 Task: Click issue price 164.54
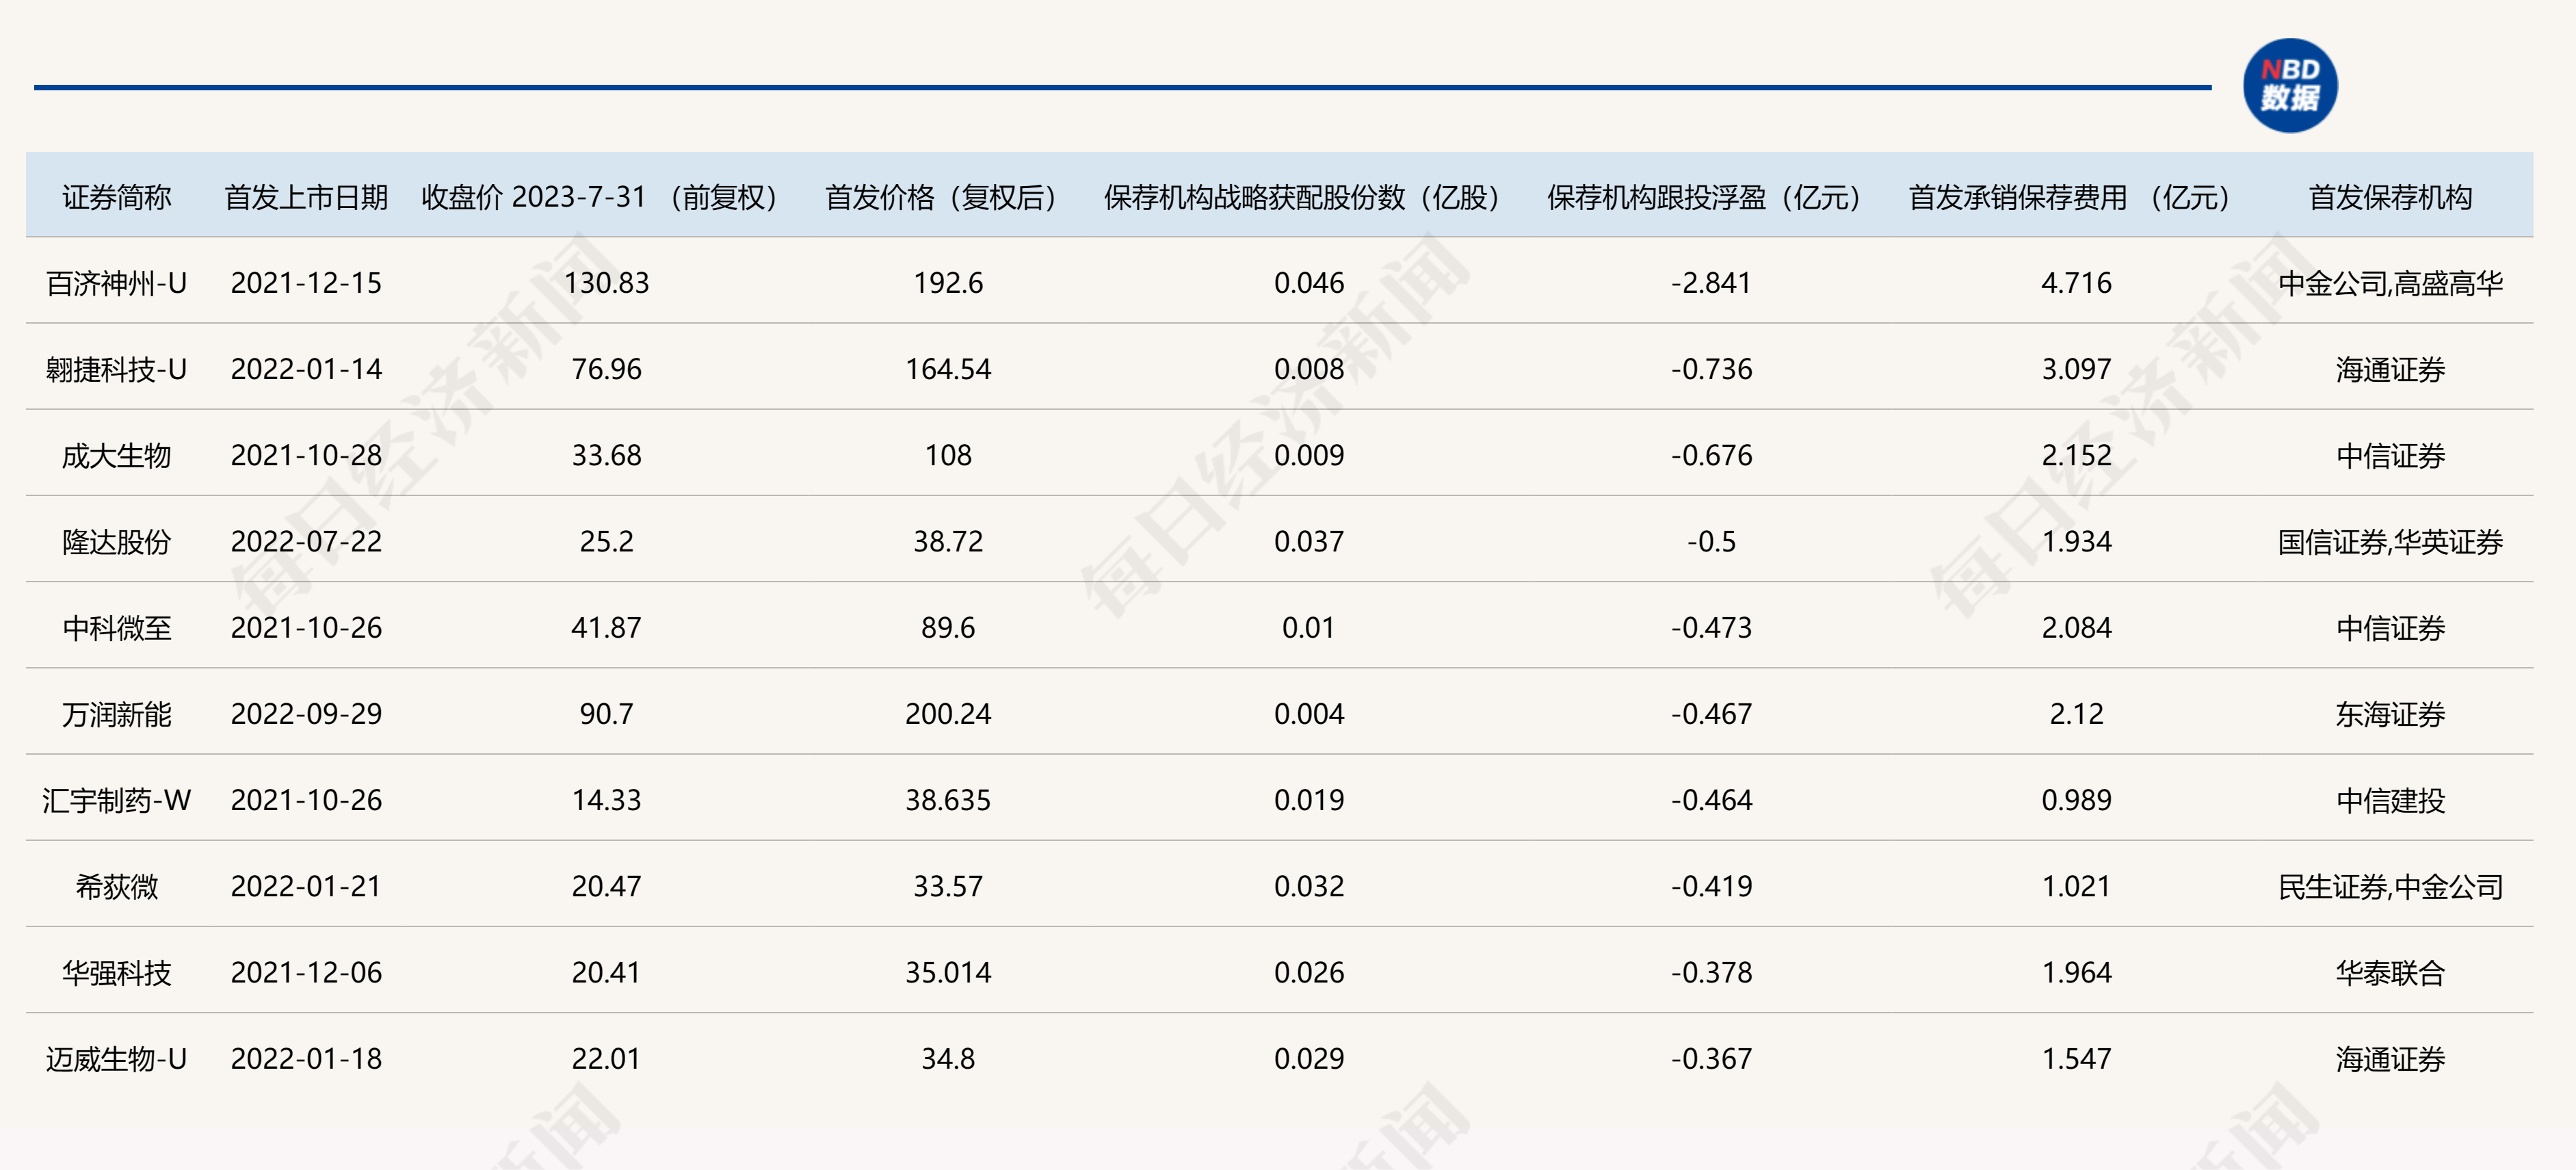948,369
